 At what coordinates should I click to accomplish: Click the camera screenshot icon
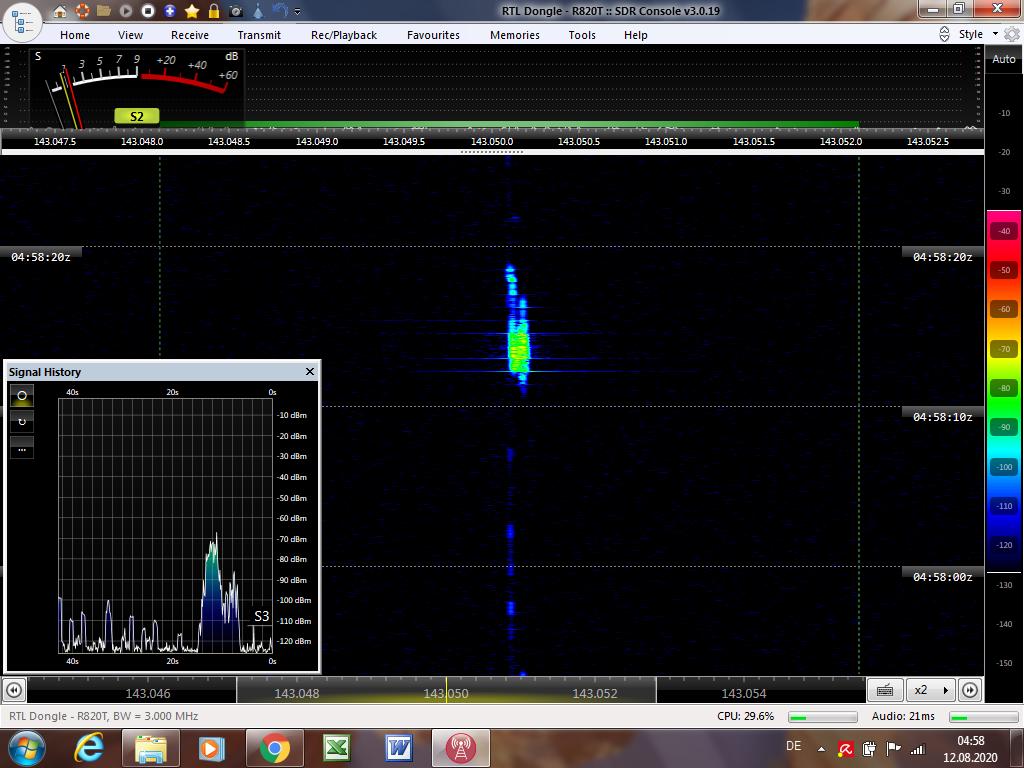click(x=236, y=11)
